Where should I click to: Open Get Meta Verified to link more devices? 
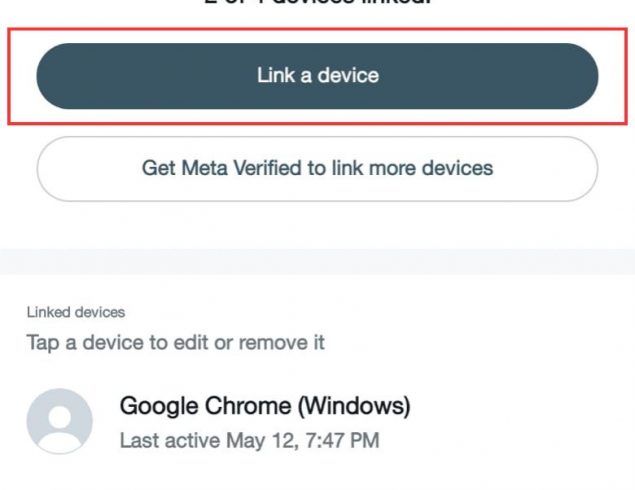[317, 169]
